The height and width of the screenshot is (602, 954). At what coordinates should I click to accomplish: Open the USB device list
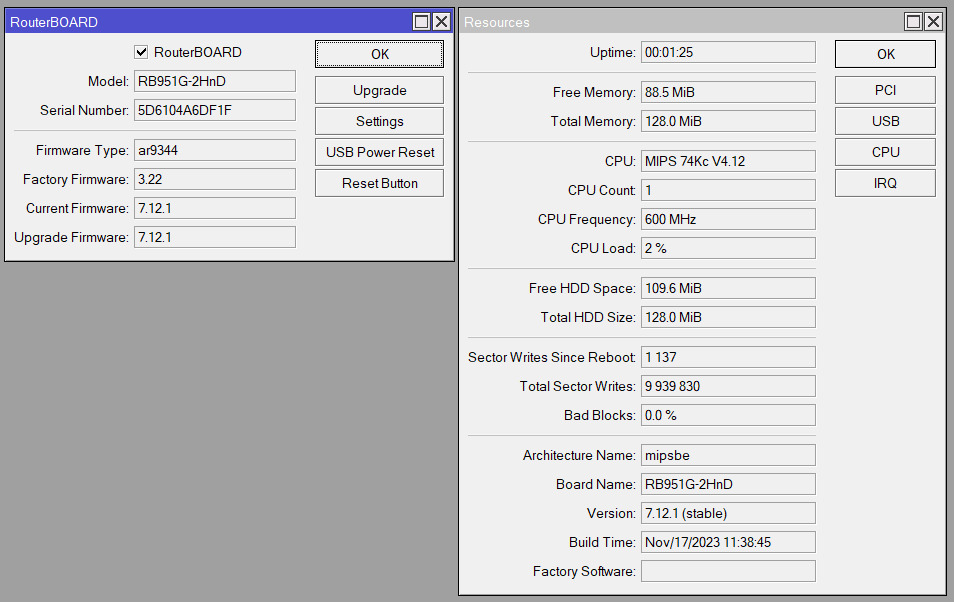885,121
